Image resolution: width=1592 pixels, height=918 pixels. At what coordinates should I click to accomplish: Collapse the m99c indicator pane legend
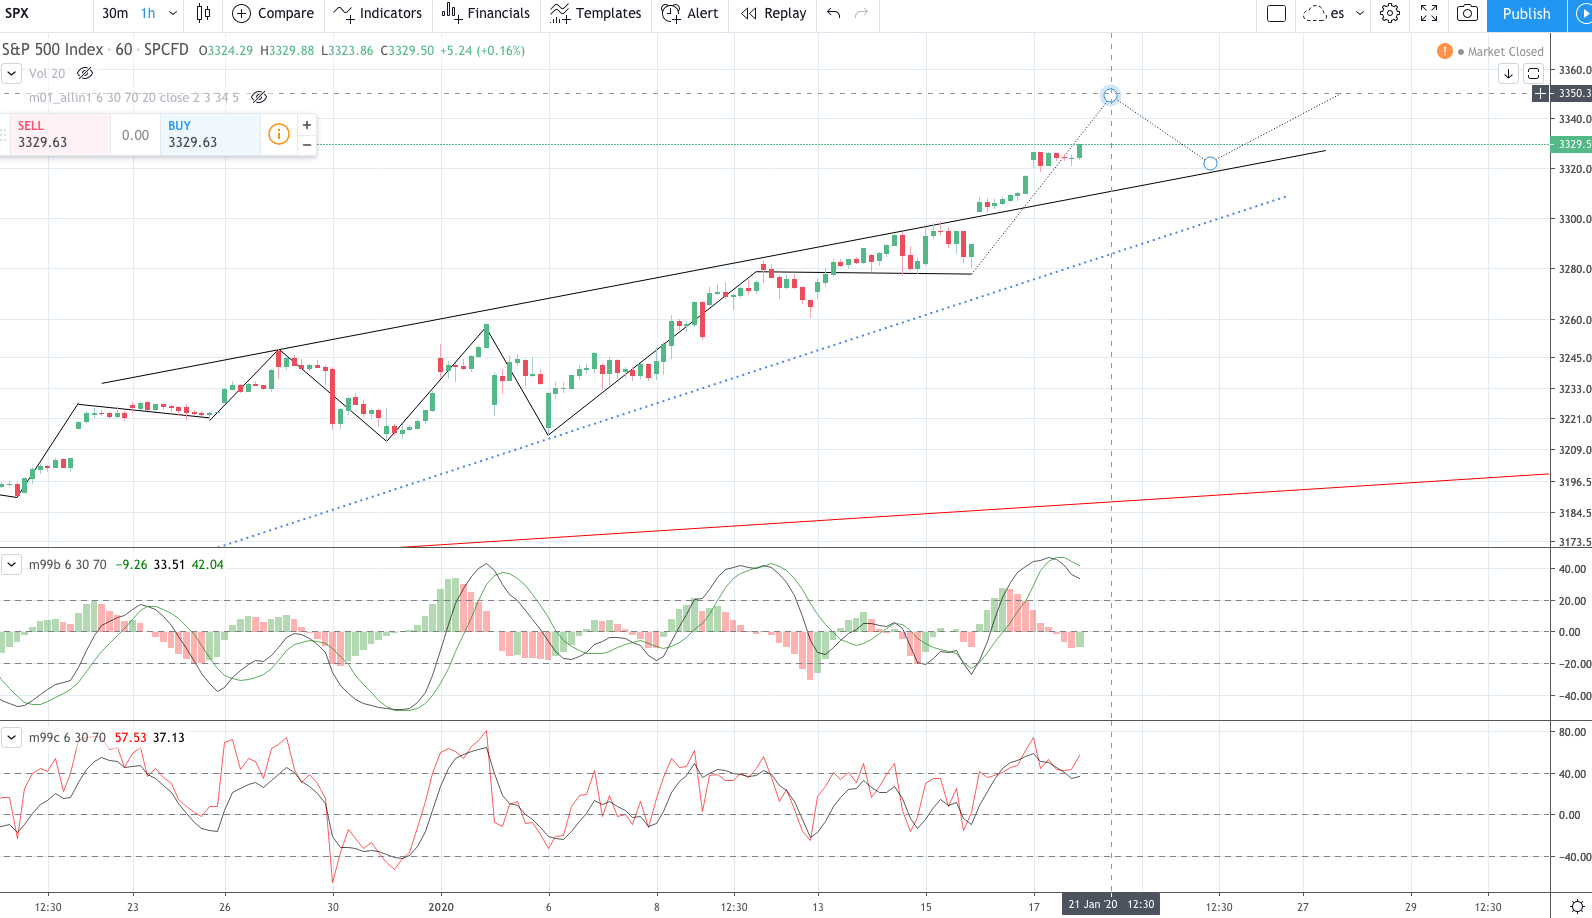pyautogui.click(x=11, y=737)
